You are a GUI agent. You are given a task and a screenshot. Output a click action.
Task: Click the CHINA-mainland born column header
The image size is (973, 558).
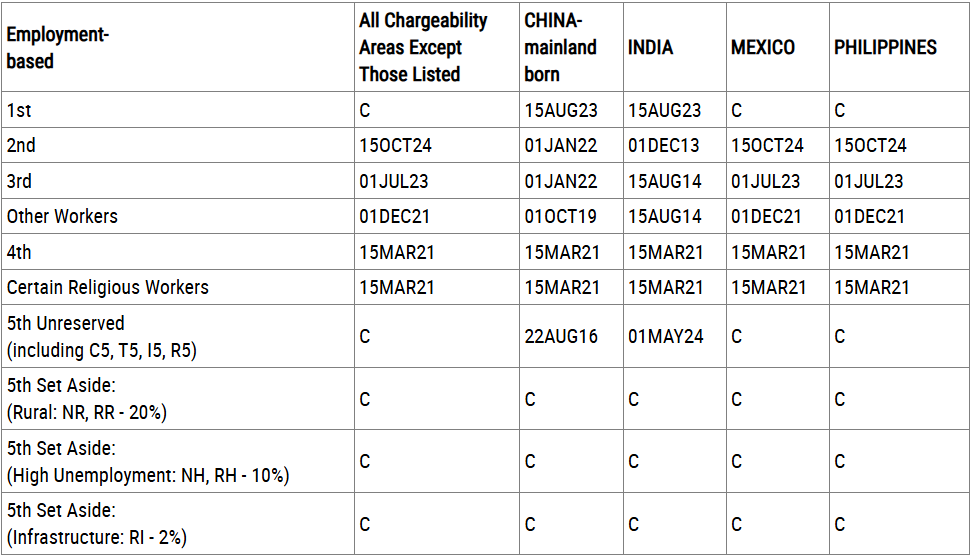pos(560,48)
